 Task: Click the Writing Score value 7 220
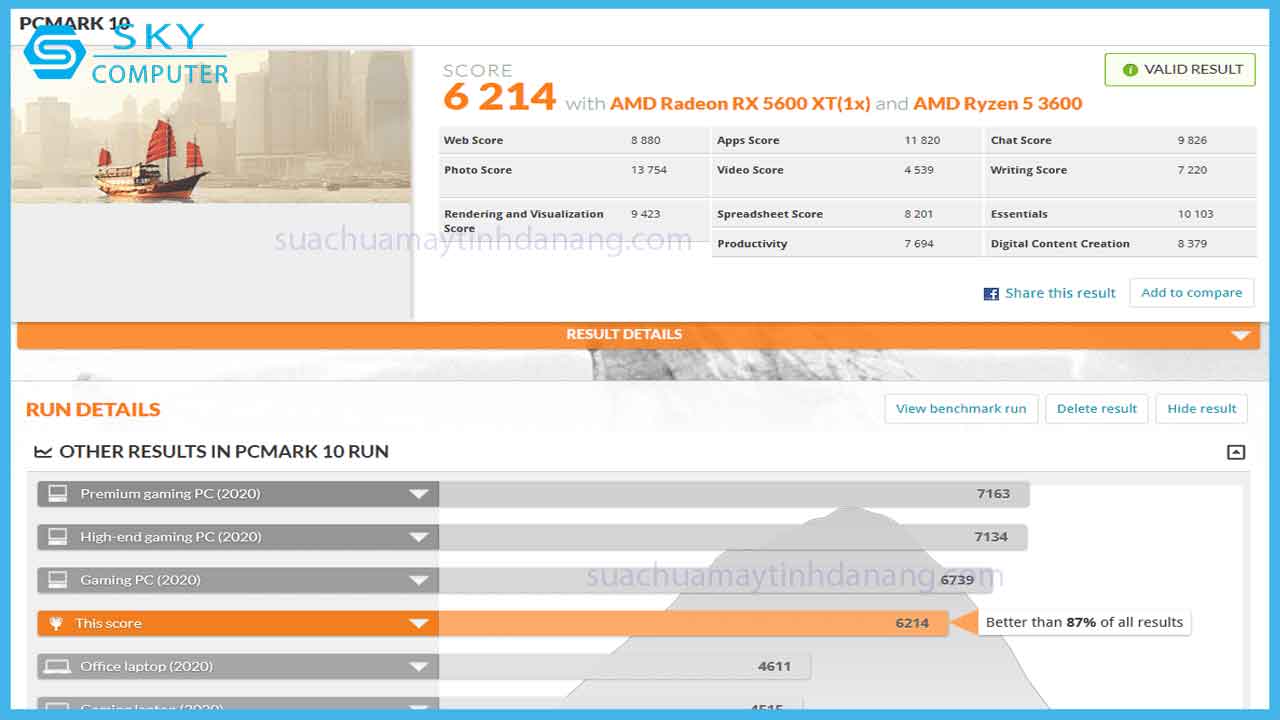click(x=1192, y=170)
